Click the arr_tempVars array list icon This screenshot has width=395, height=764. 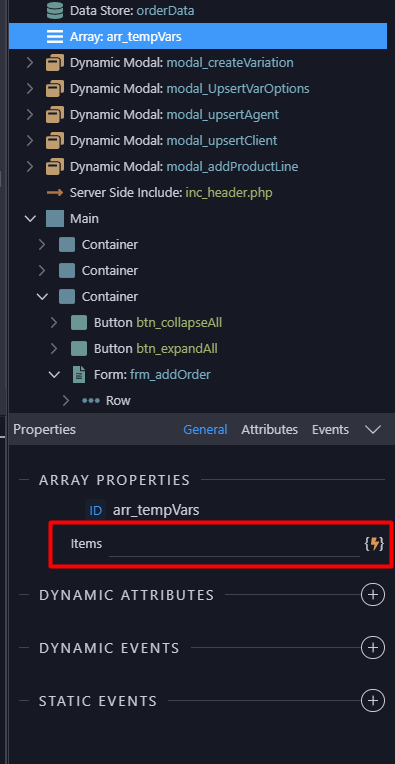[55, 37]
